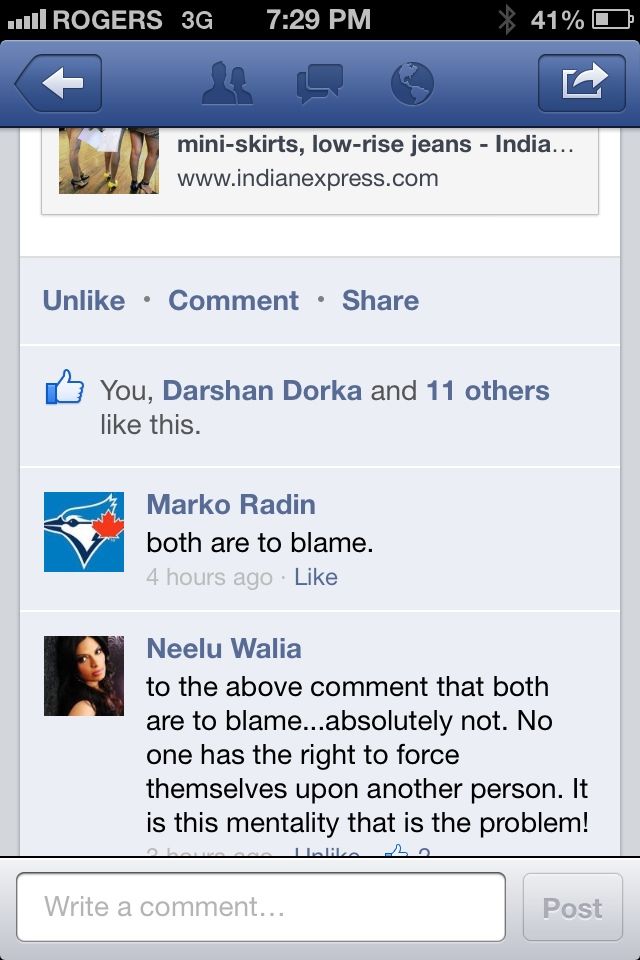Open the notifications globe icon
The height and width of the screenshot is (960, 640).
[412, 83]
